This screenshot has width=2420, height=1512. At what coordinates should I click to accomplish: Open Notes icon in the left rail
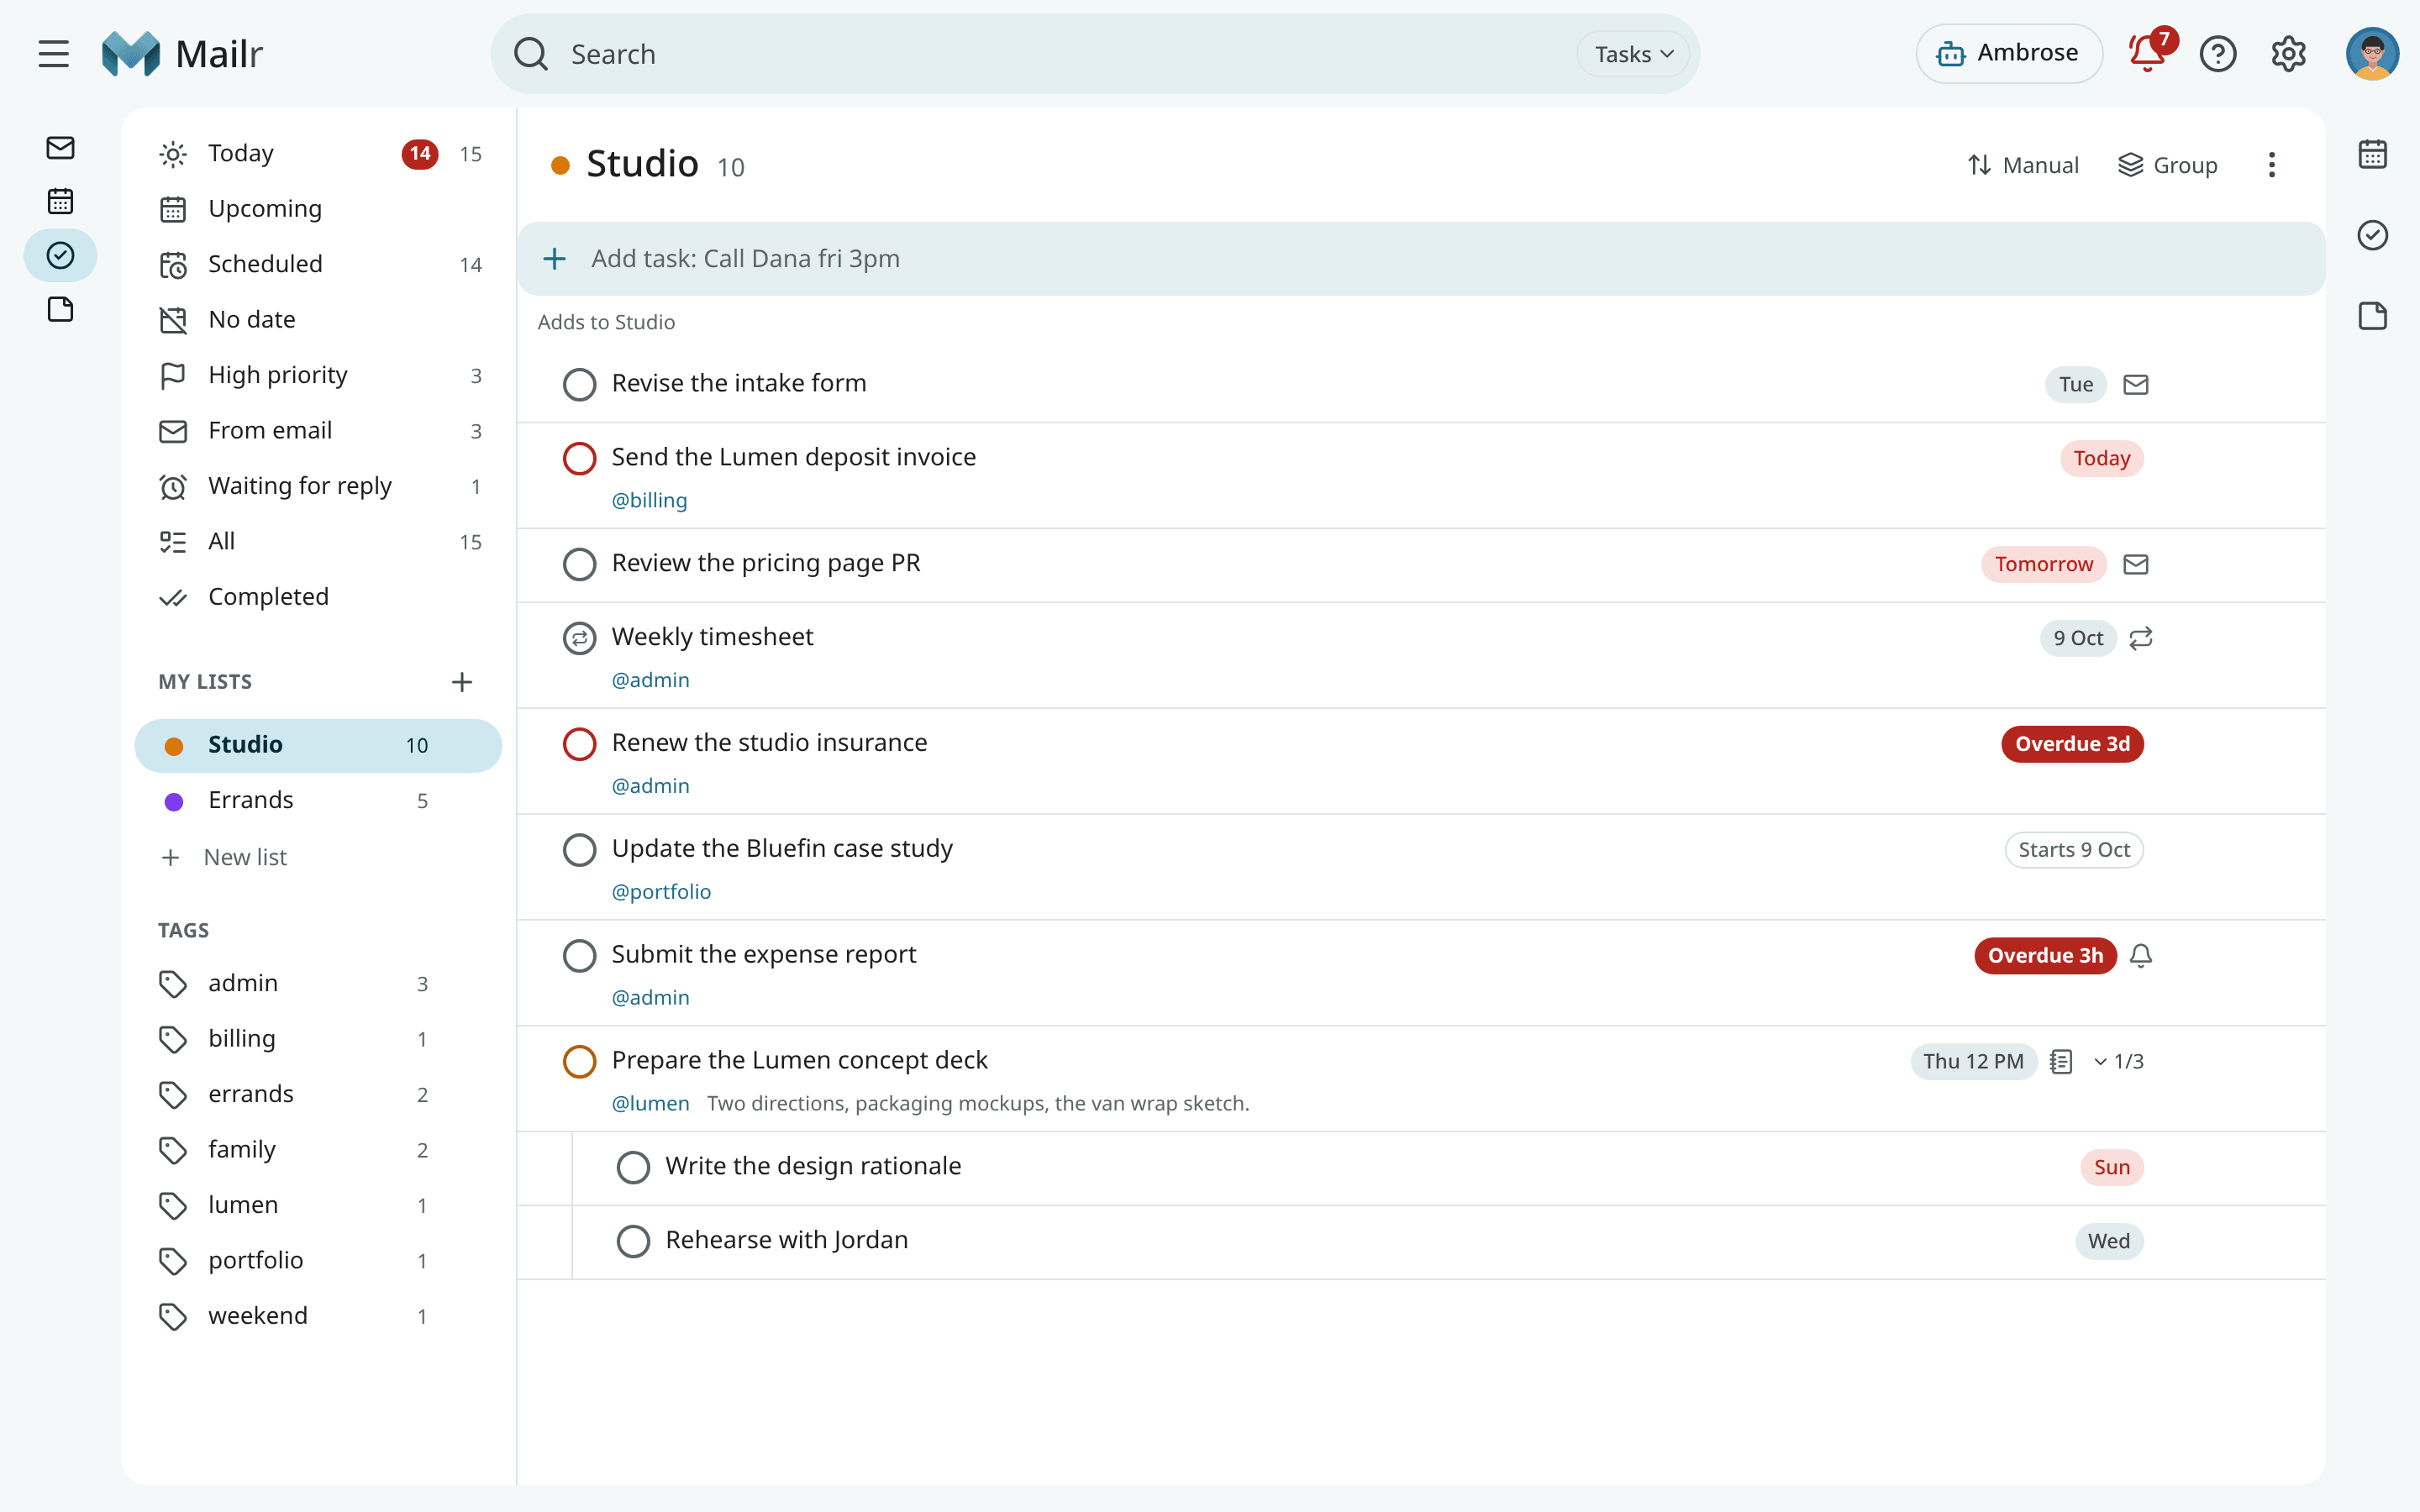pyautogui.click(x=60, y=310)
